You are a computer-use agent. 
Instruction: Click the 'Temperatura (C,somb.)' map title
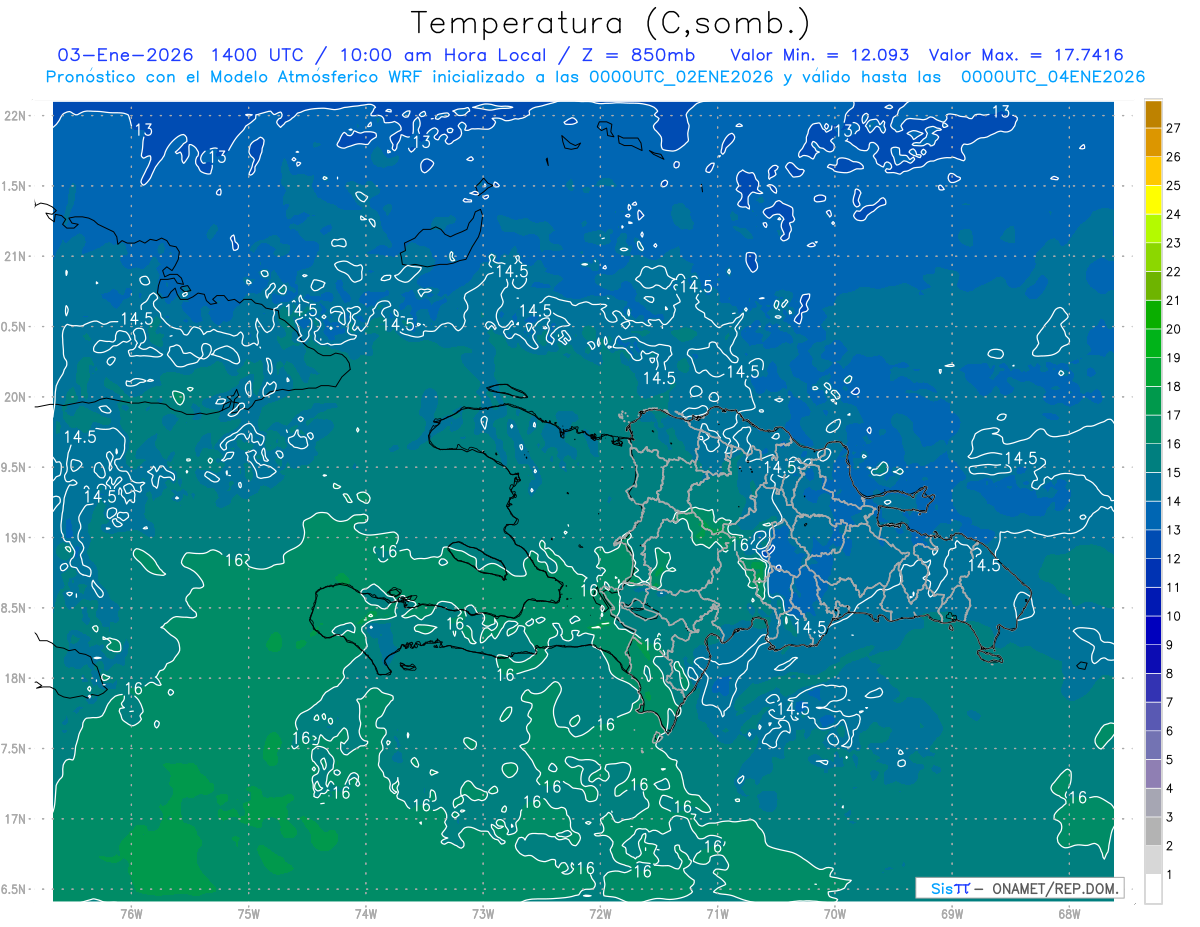610,23
